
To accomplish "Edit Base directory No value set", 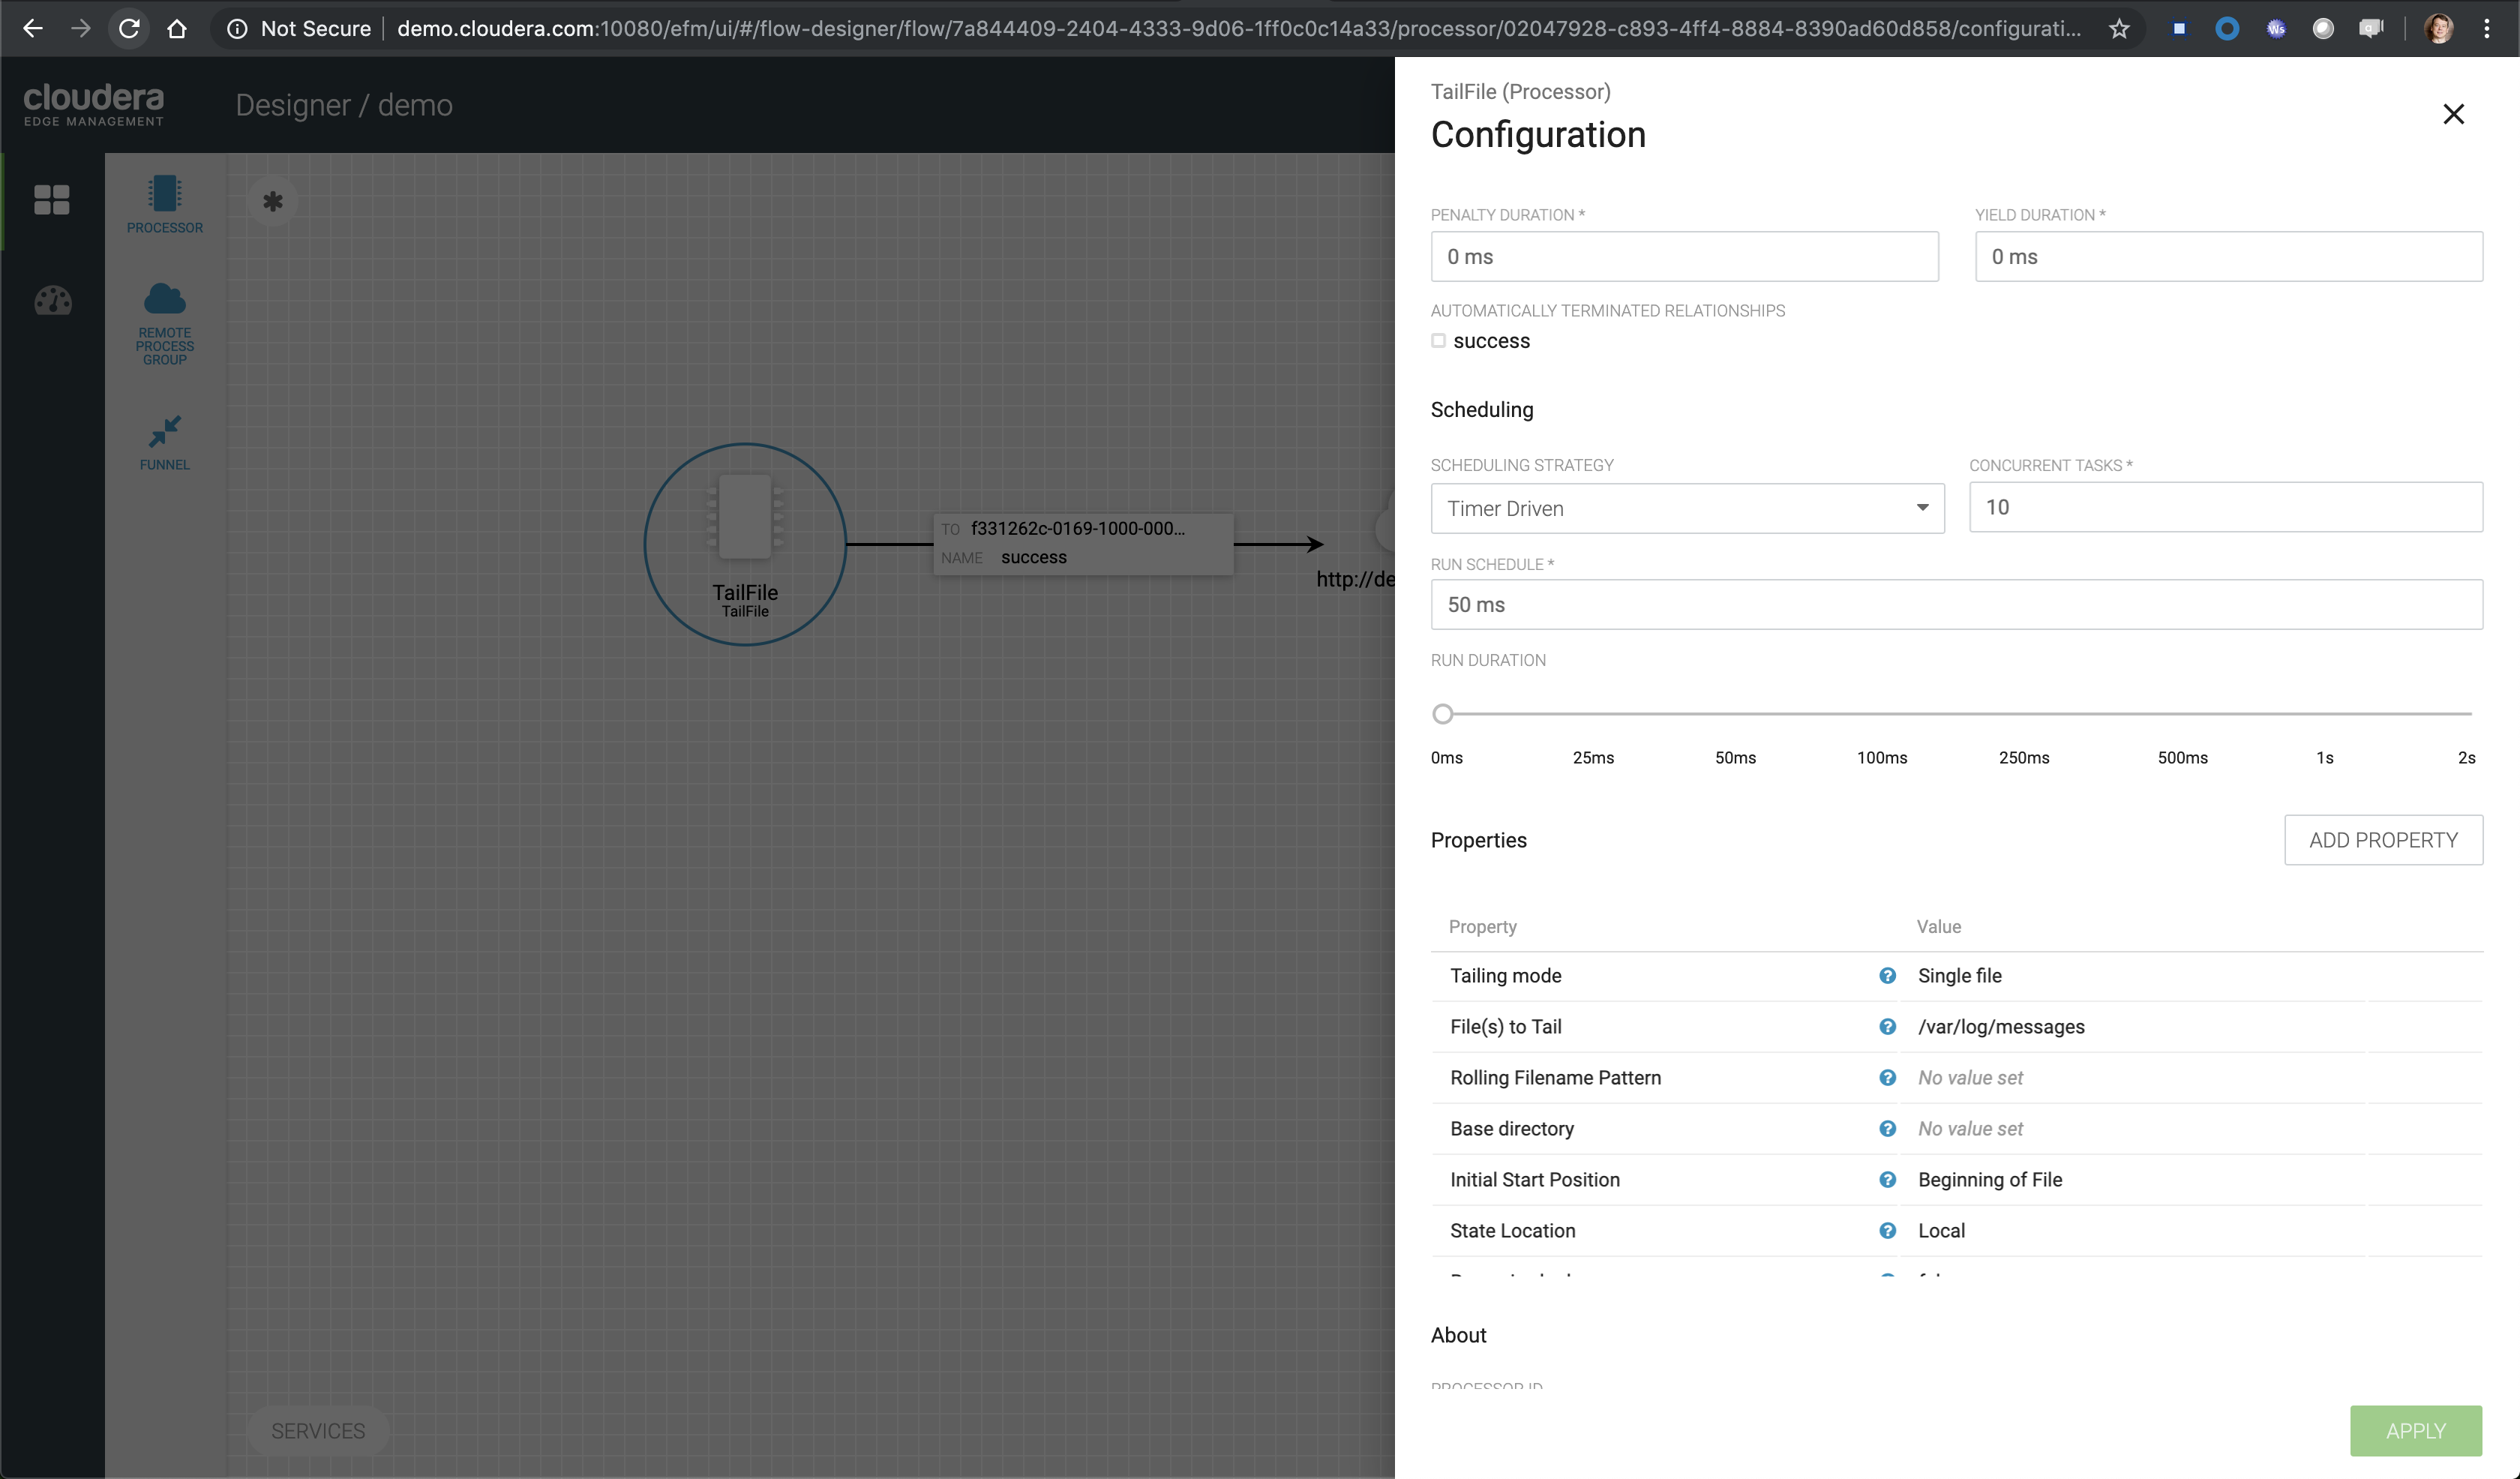I will coord(1970,1129).
